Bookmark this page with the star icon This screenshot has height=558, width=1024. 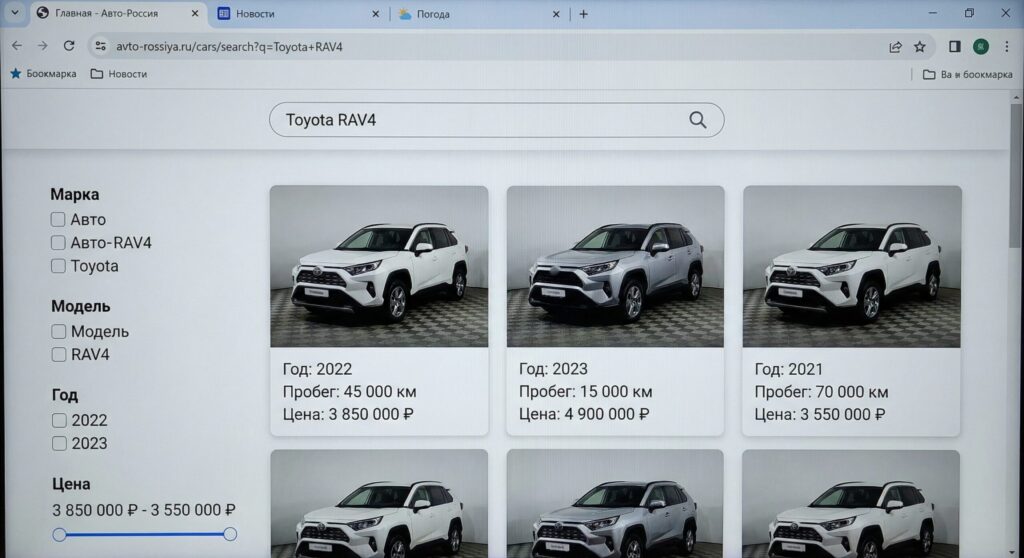(920, 46)
